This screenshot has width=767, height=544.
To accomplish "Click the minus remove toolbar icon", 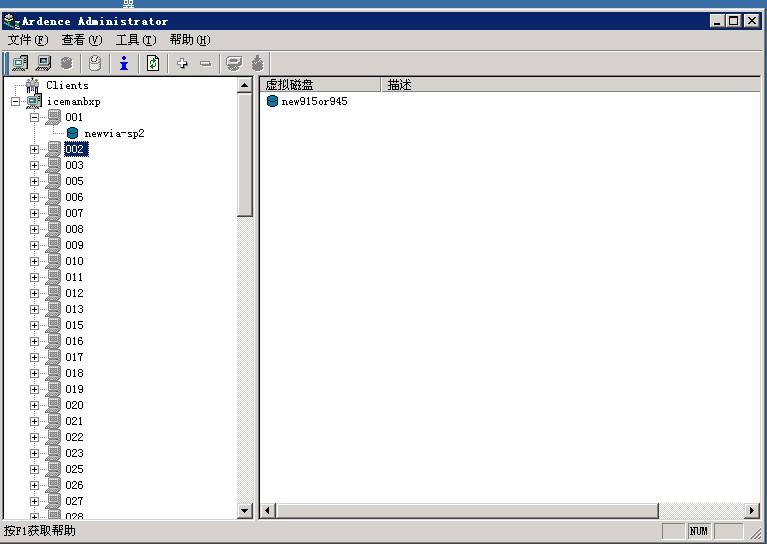I will [205, 63].
